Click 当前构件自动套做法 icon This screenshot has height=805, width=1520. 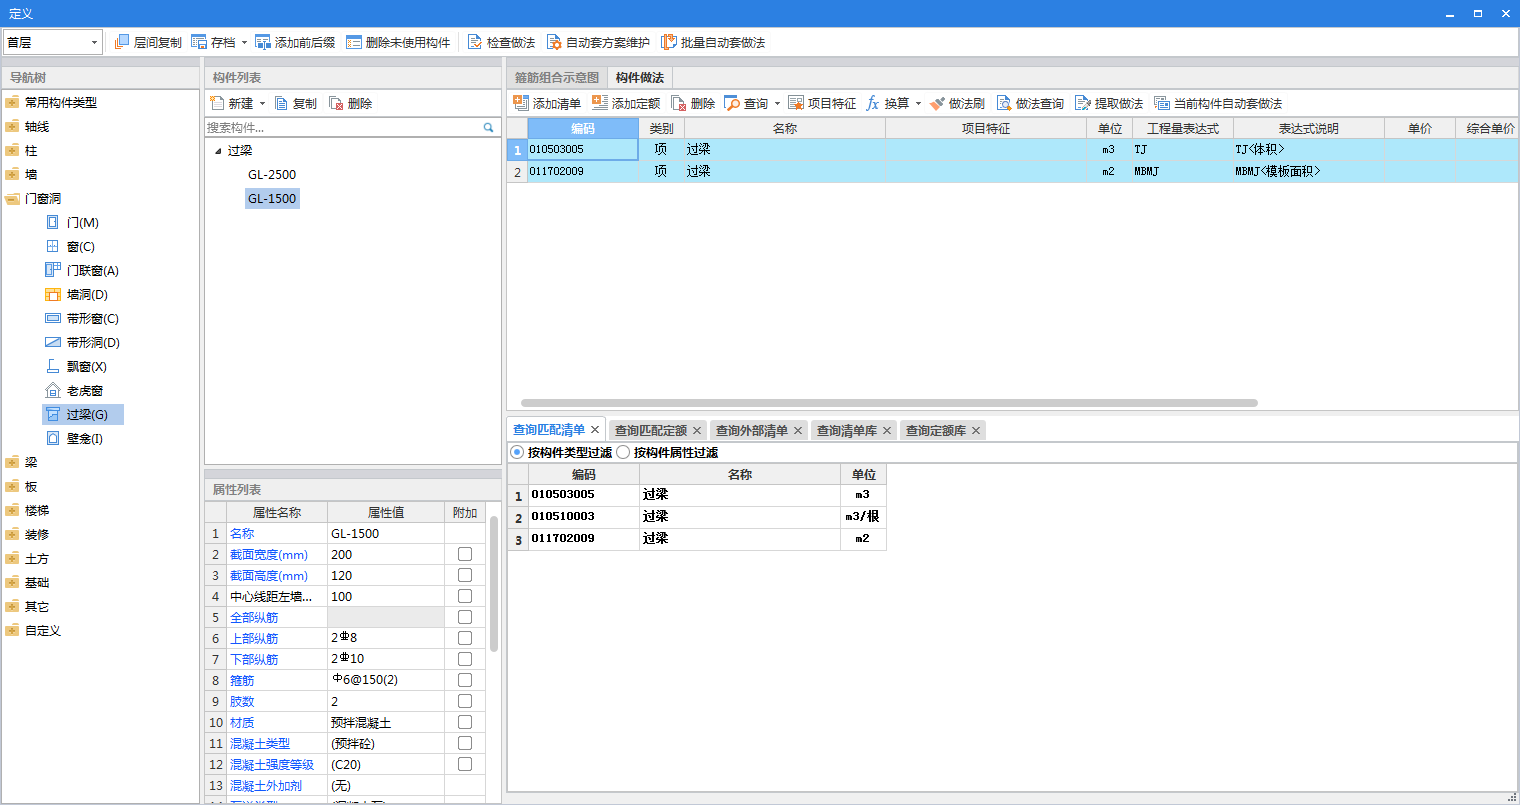[x=1162, y=103]
